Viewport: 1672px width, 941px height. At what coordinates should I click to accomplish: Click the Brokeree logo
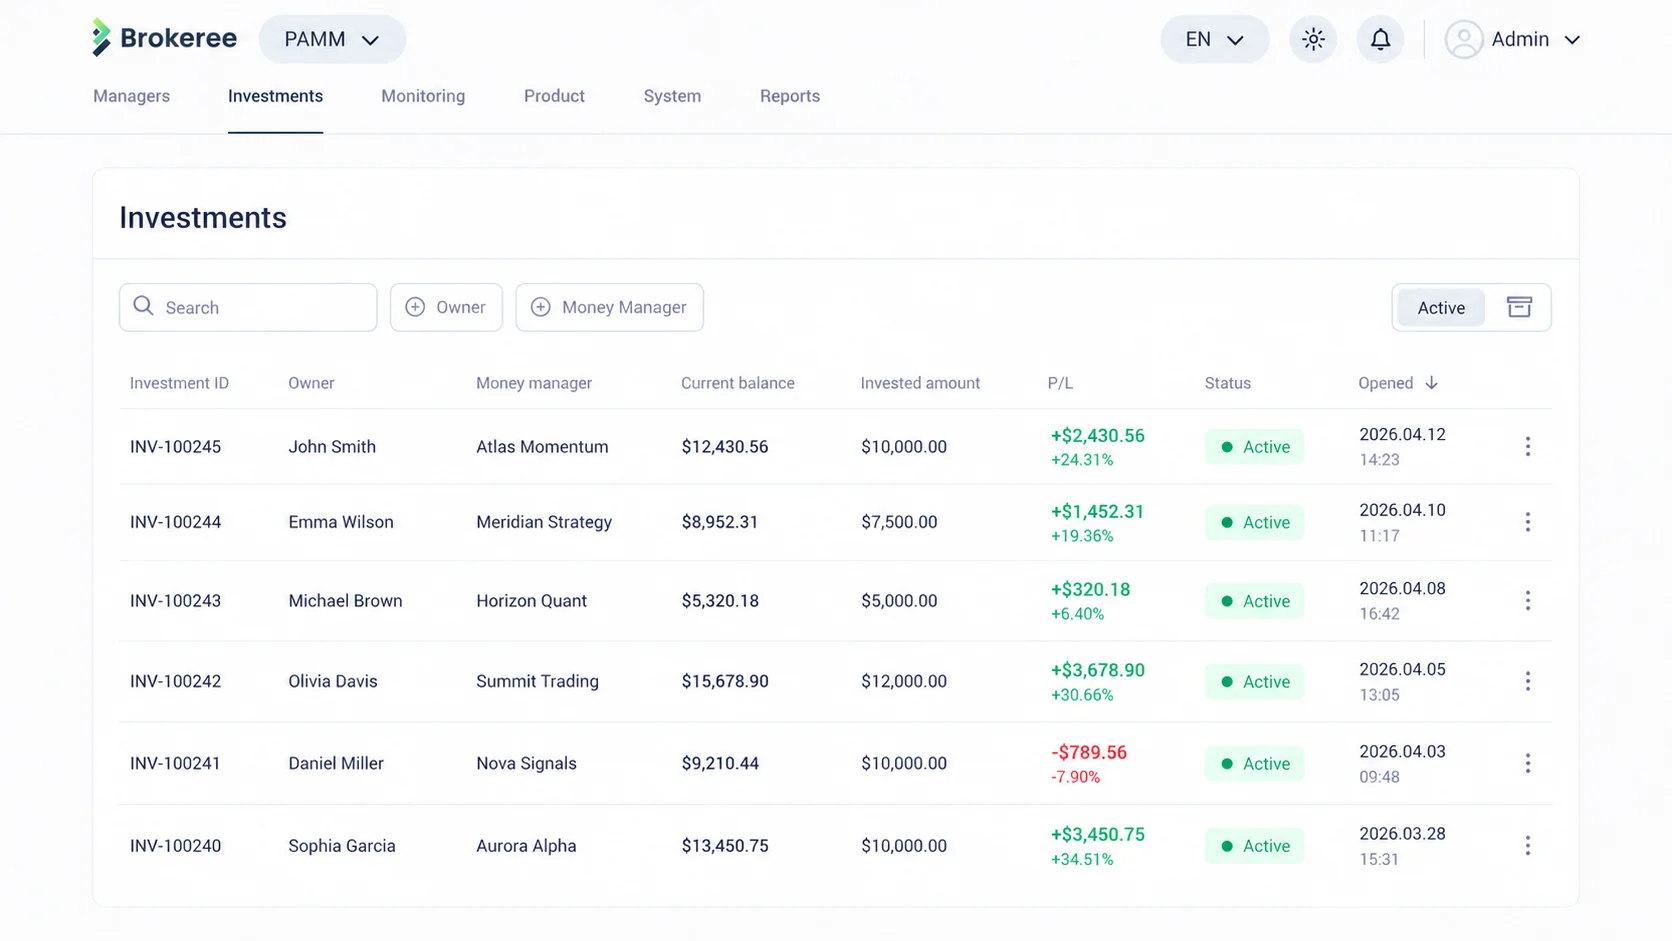(165, 38)
